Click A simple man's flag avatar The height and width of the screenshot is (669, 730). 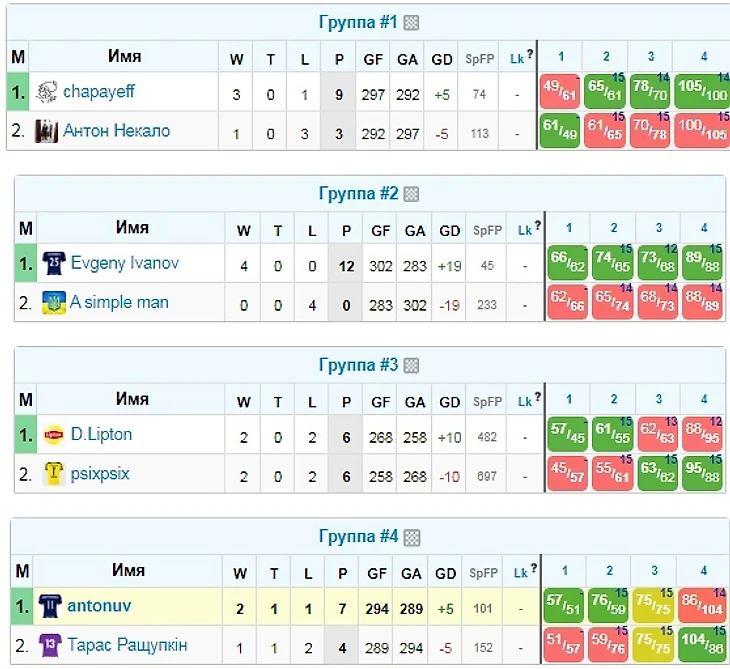(54, 303)
